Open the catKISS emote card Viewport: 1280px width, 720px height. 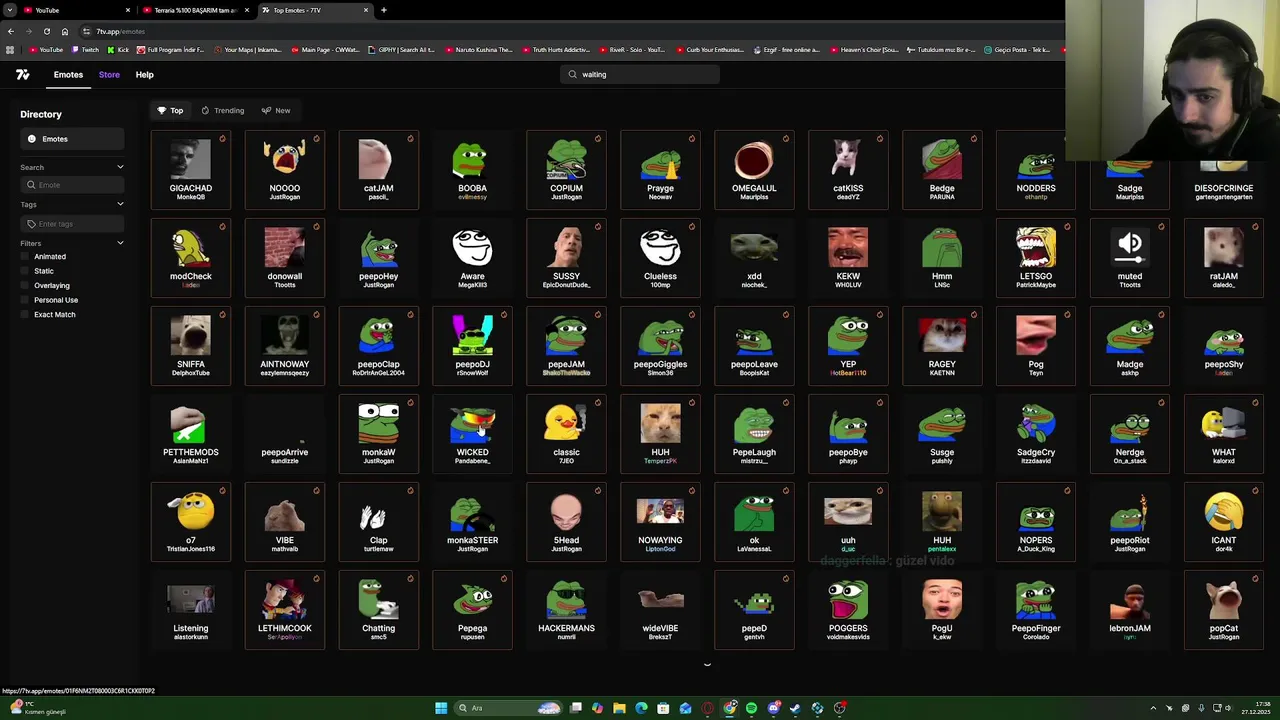pos(848,170)
